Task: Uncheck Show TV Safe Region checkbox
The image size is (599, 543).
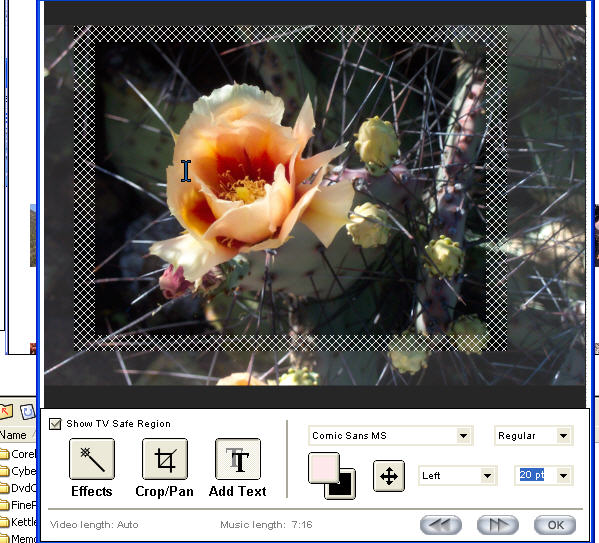Action: click(55, 424)
